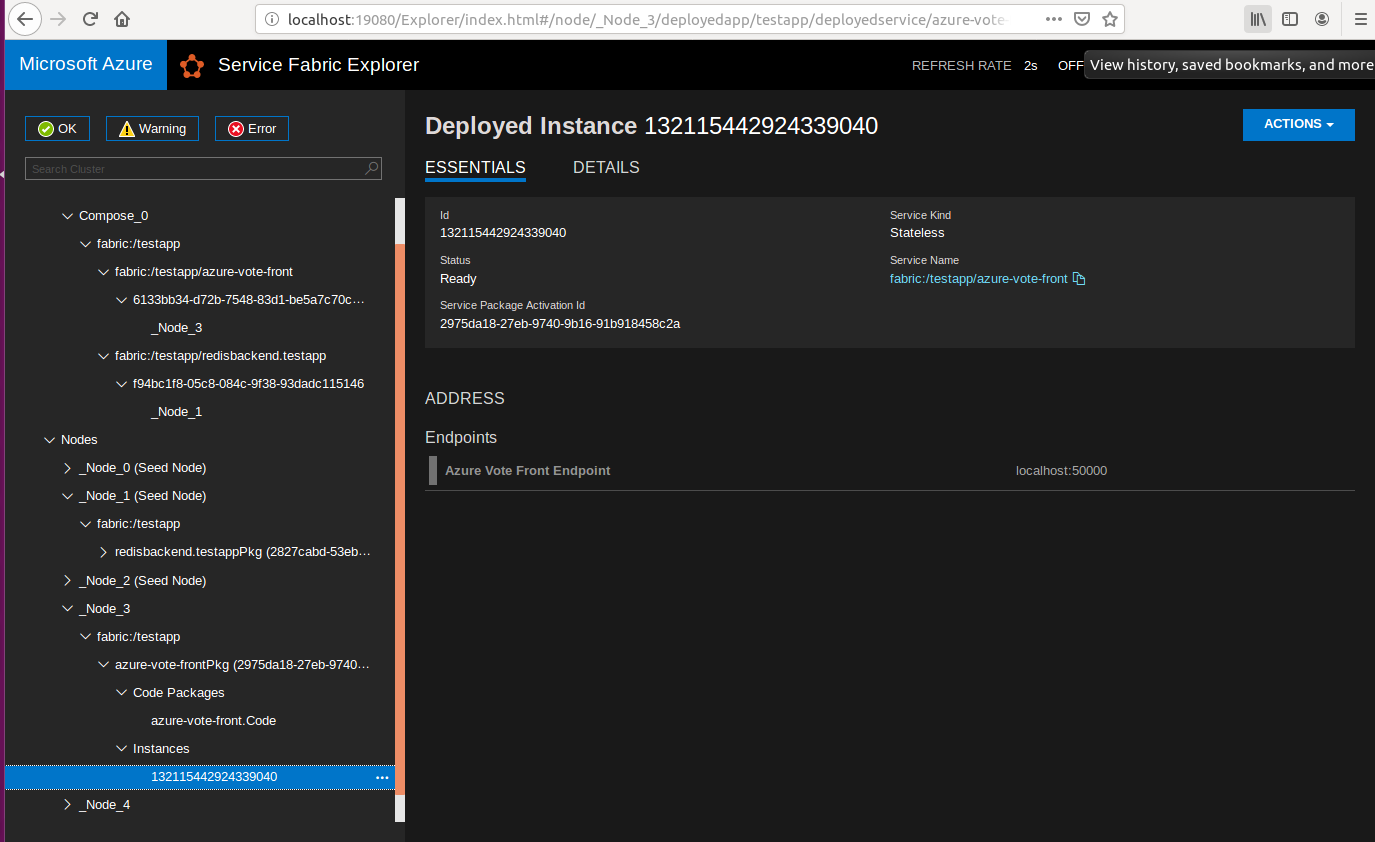Toggle the OK health filter
Viewport: 1375px width, 842px height.
pyautogui.click(x=57, y=128)
